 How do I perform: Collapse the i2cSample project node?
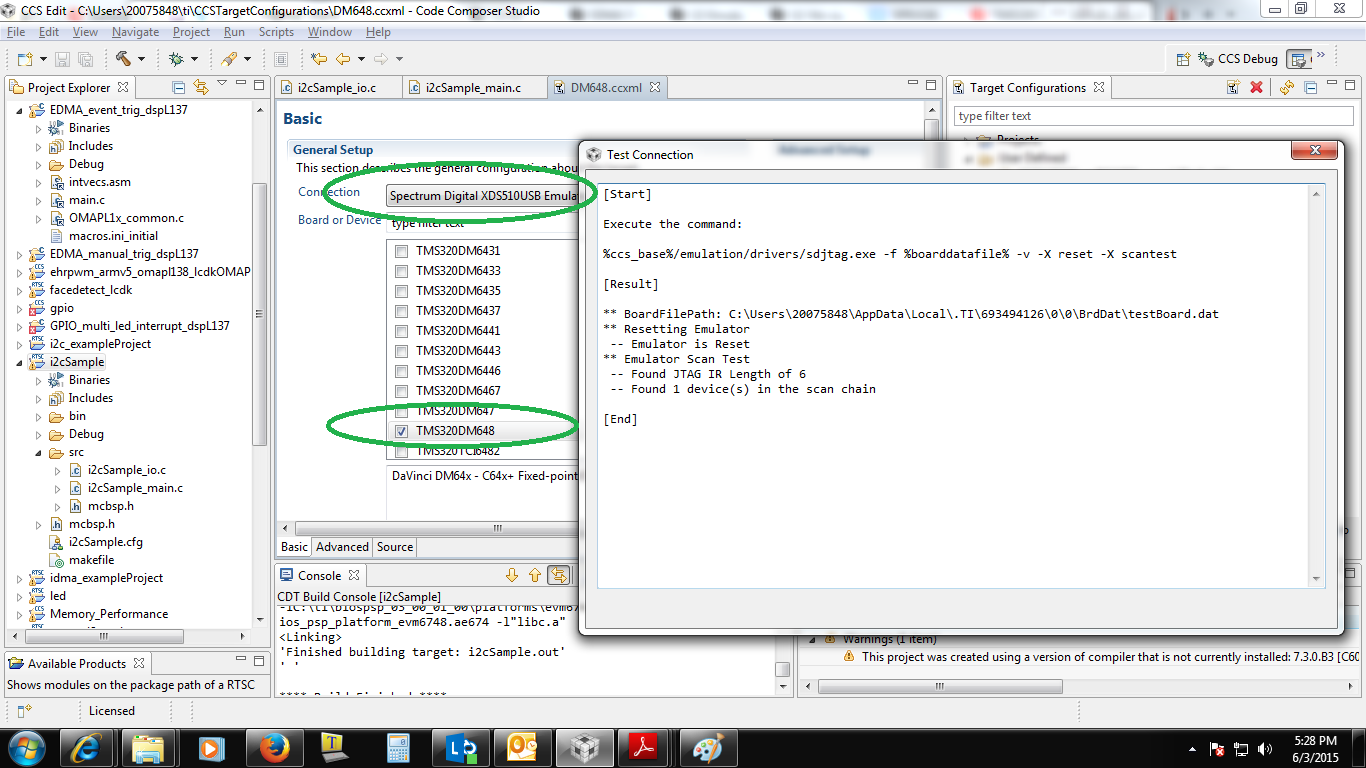19,362
